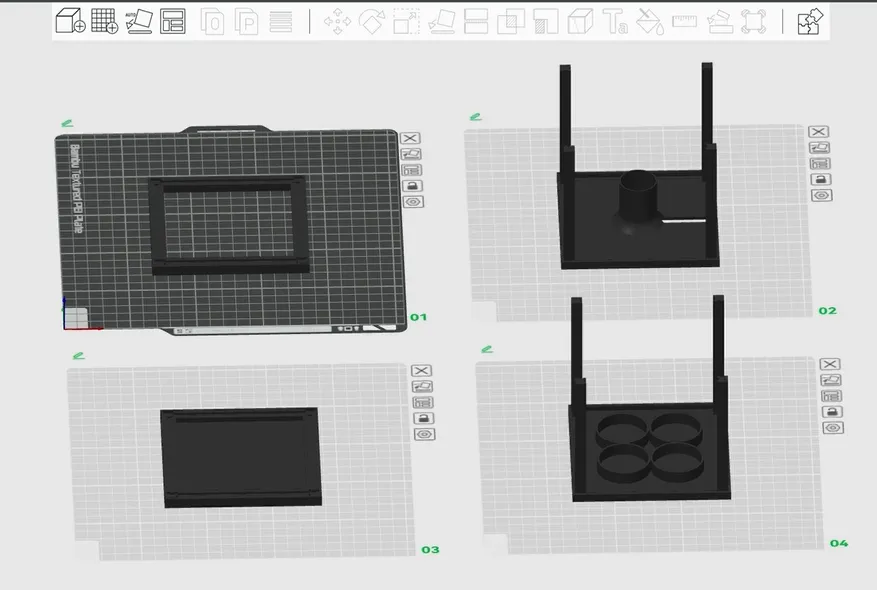Remove all objects on plate 02

(818, 131)
